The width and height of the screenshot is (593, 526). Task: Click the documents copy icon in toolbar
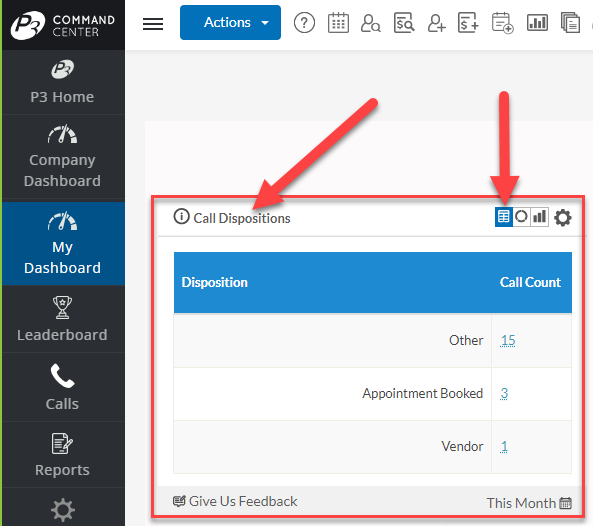(570, 23)
